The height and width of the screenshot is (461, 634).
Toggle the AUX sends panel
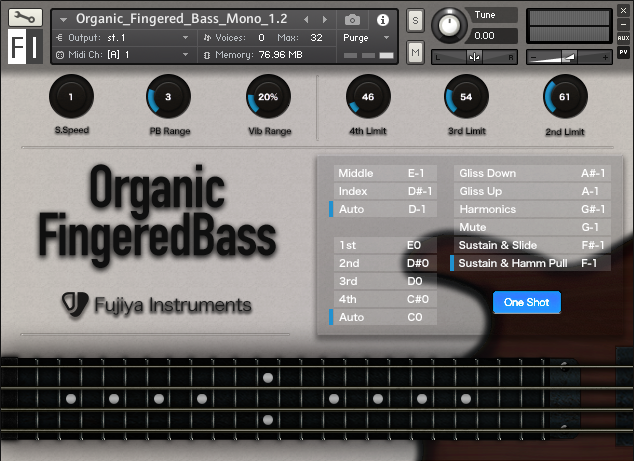623,38
